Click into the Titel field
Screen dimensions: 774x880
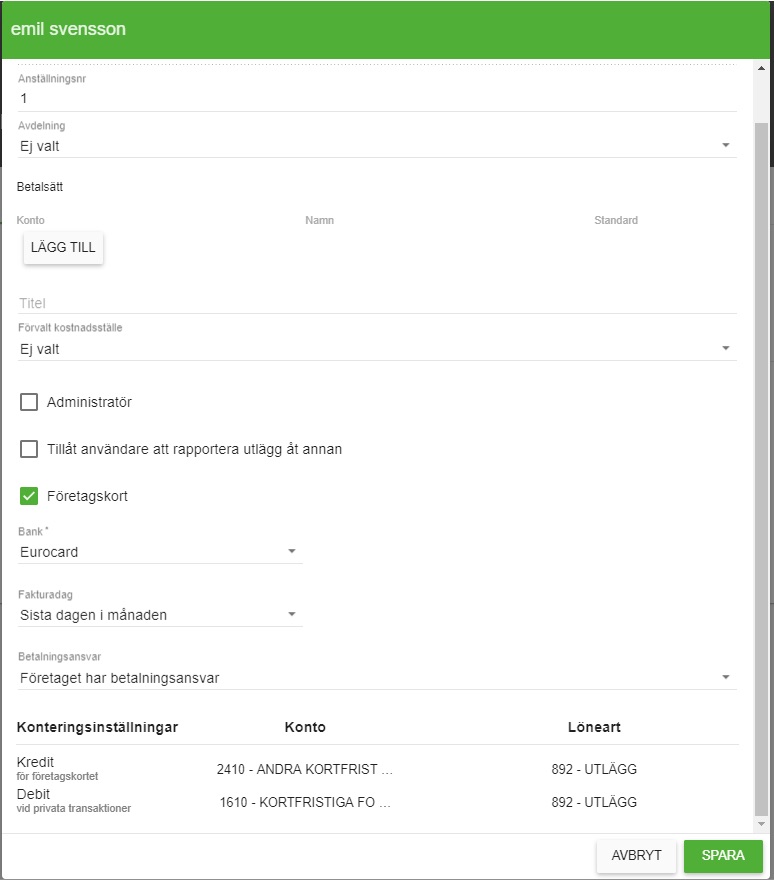click(x=377, y=303)
